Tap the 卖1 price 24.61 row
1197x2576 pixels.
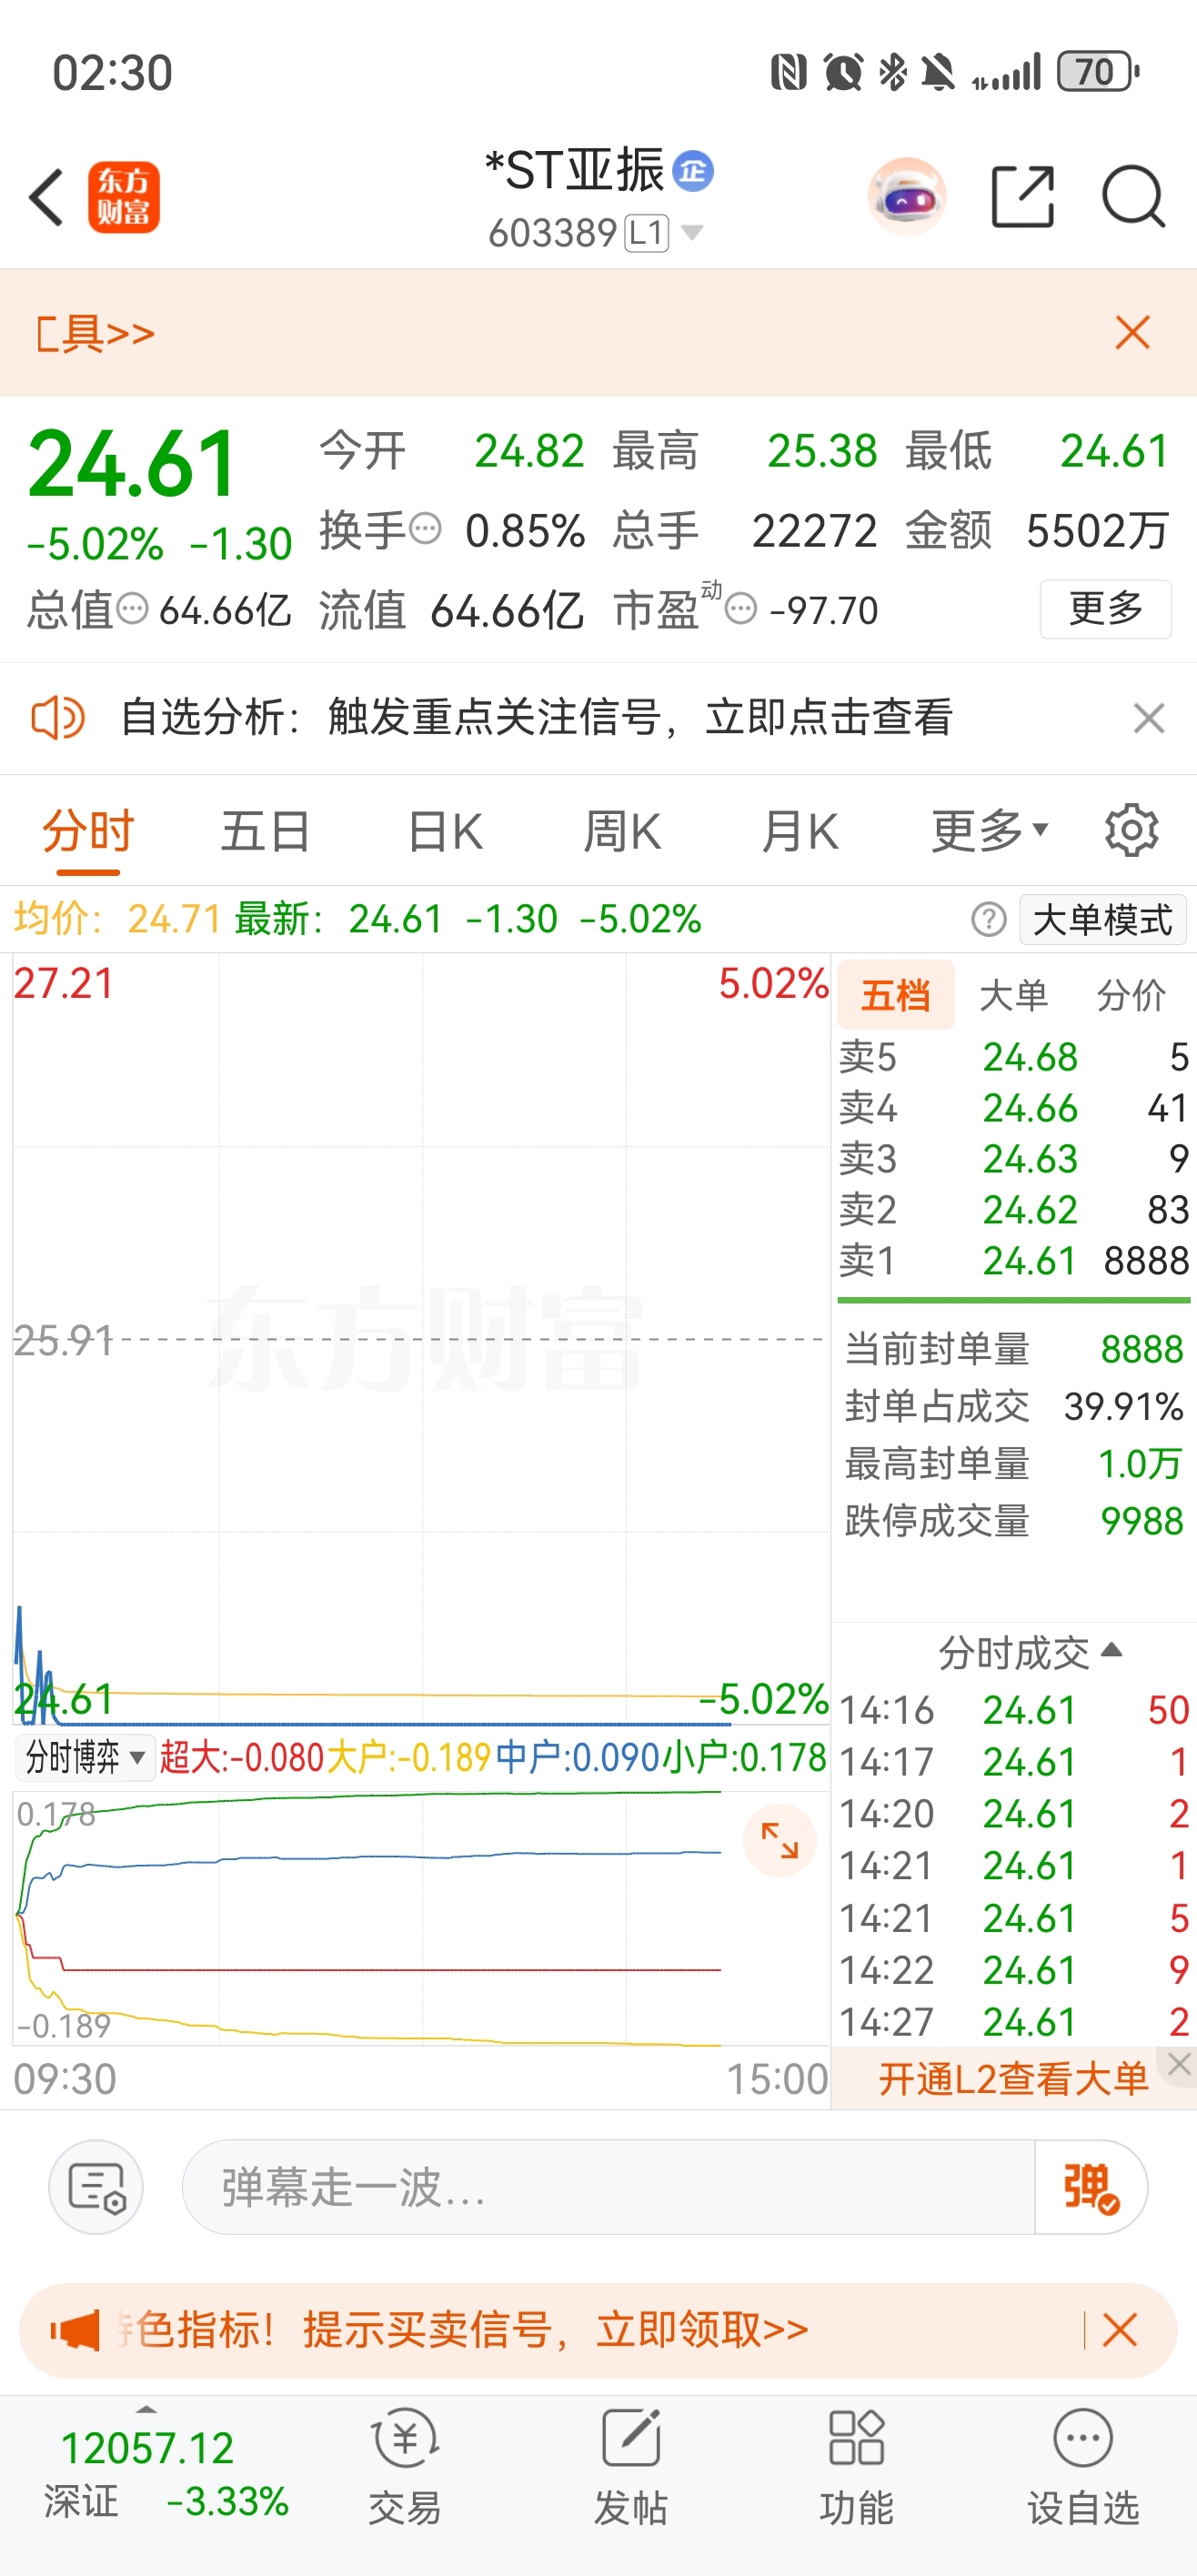(x=1014, y=1262)
